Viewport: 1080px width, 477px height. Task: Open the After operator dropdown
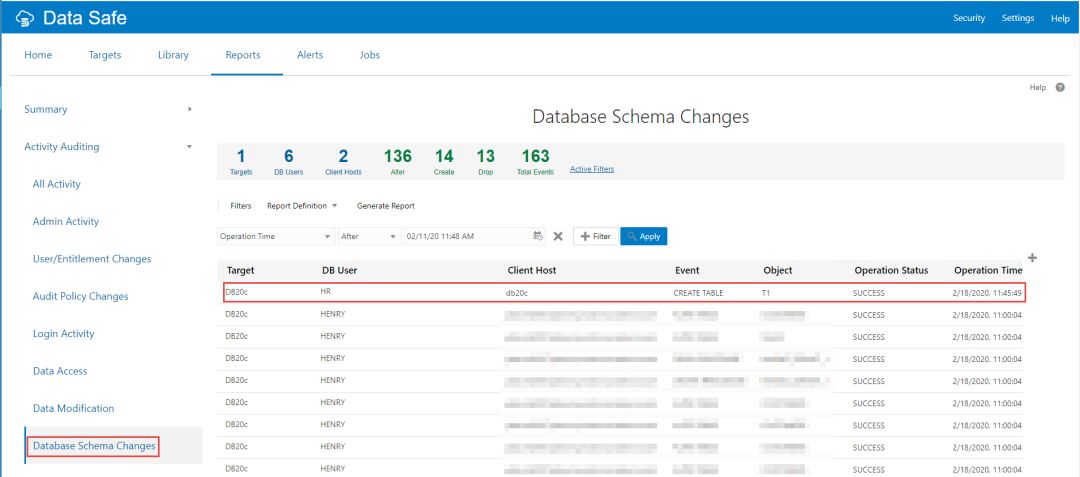click(367, 236)
